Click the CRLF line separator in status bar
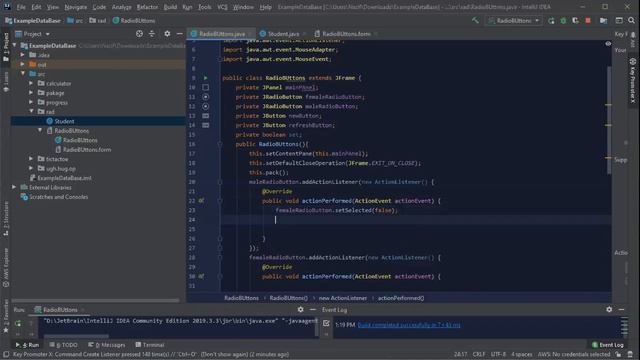This screenshot has width=640, height=360. 479,355
